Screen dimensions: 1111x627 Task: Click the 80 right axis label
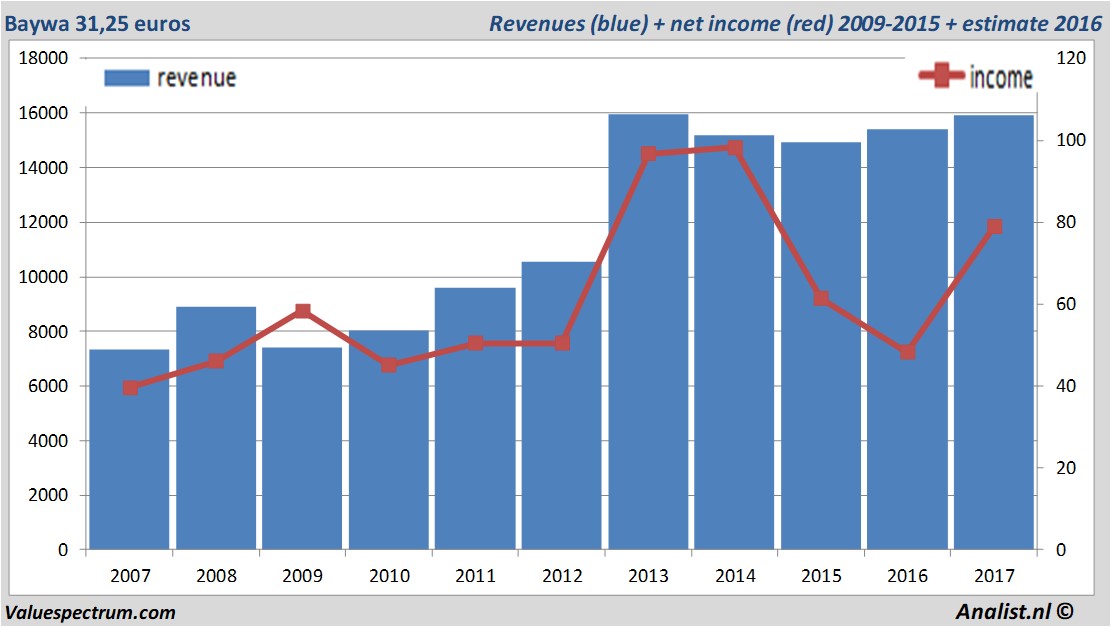[x=1066, y=222]
